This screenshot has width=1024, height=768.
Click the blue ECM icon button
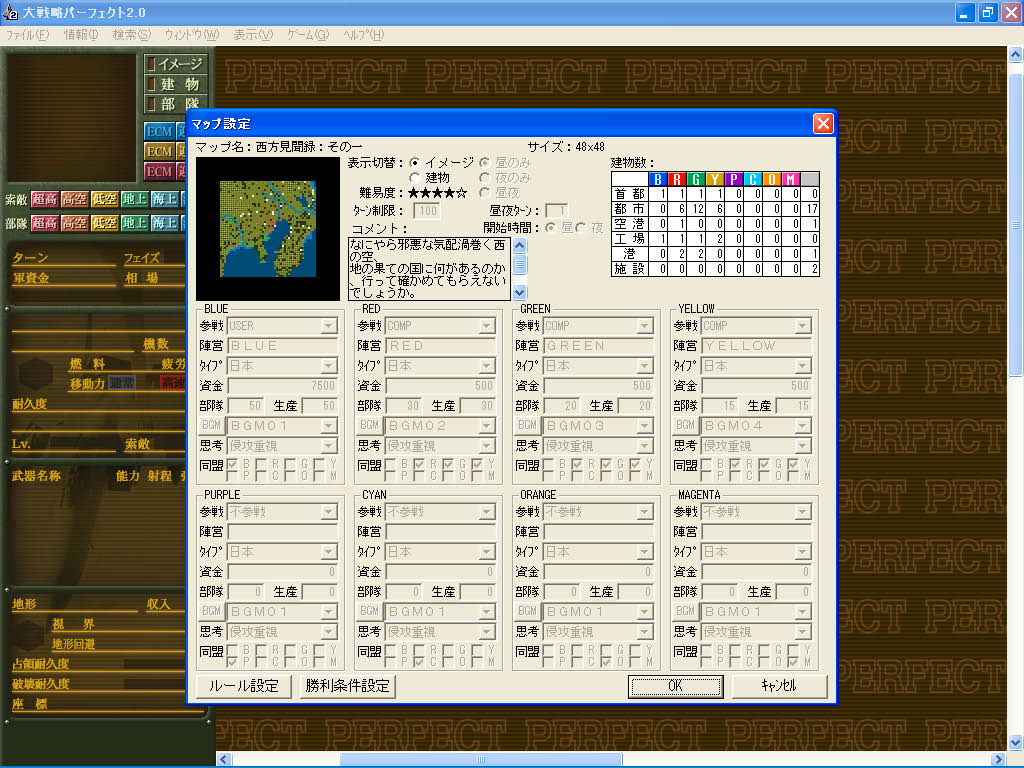point(159,131)
